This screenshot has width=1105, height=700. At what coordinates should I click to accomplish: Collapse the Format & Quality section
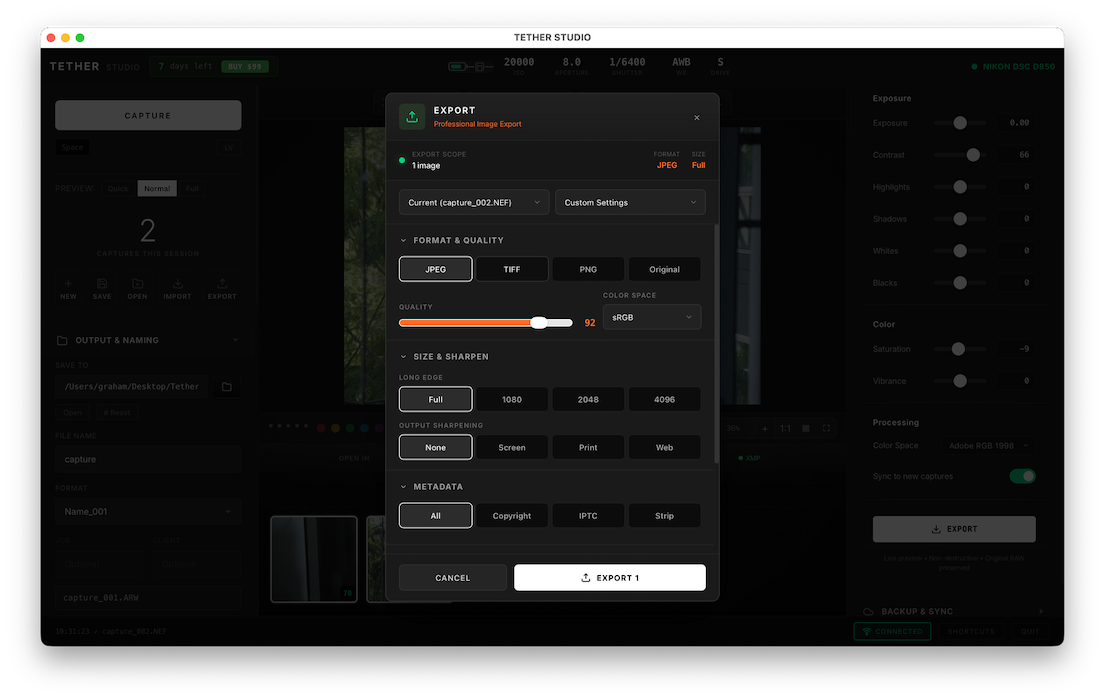pyautogui.click(x=403, y=240)
